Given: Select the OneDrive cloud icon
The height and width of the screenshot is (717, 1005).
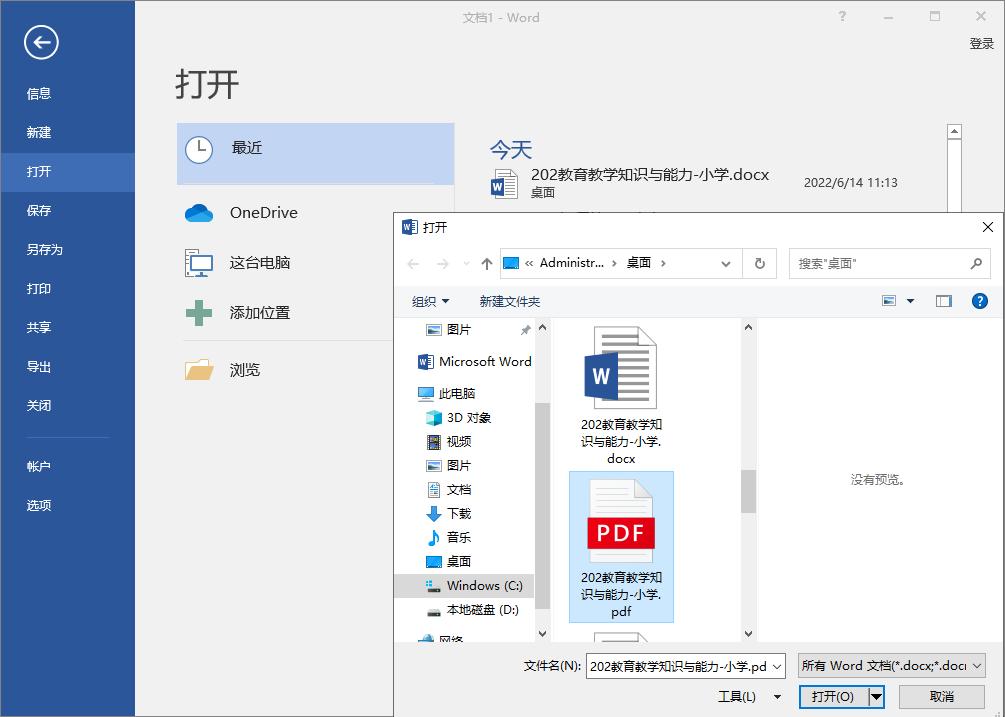Looking at the screenshot, I should [198, 212].
